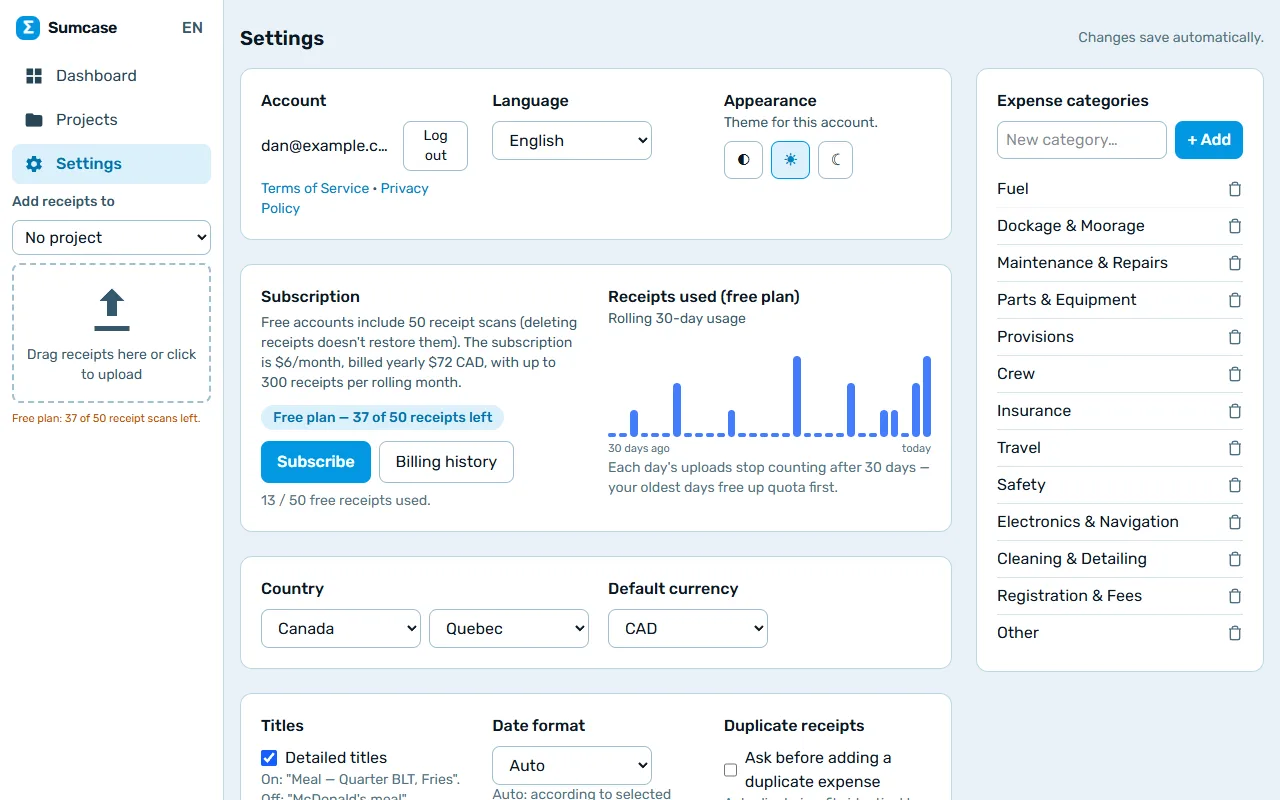1280x800 pixels.
Task: Select the dark moon theme
Action: pos(836,160)
